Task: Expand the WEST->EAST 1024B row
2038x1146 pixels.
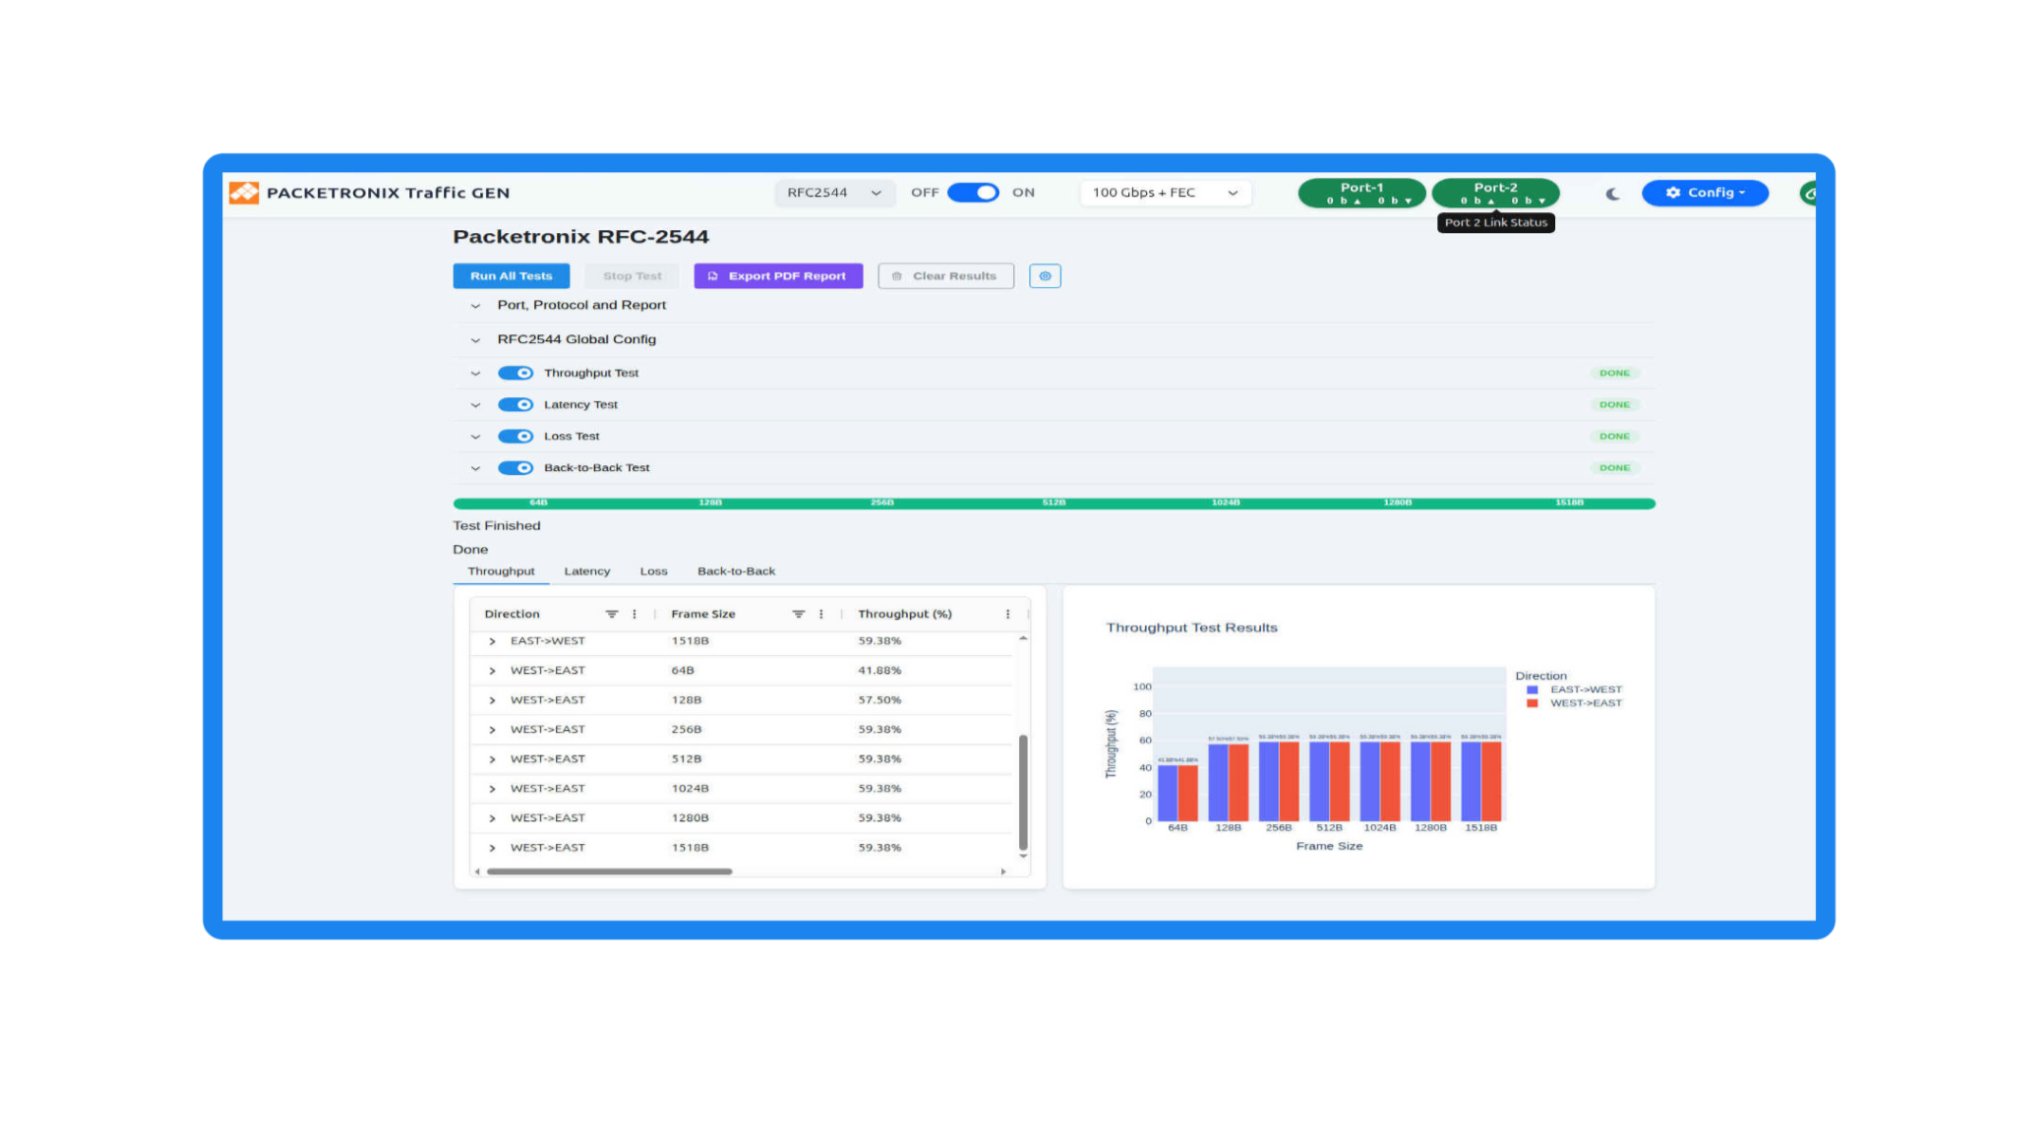Action: coord(492,789)
